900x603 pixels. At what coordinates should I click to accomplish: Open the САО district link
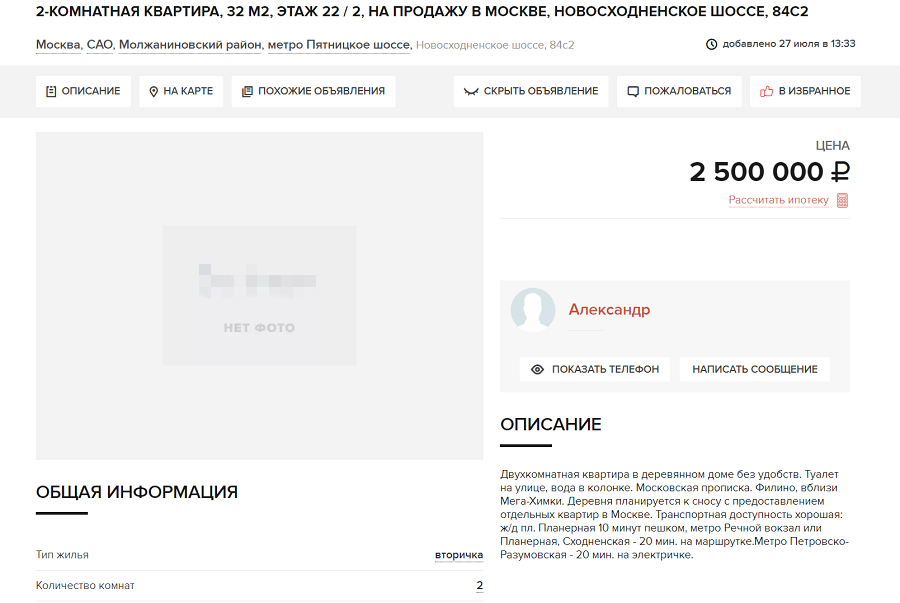click(x=100, y=45)
